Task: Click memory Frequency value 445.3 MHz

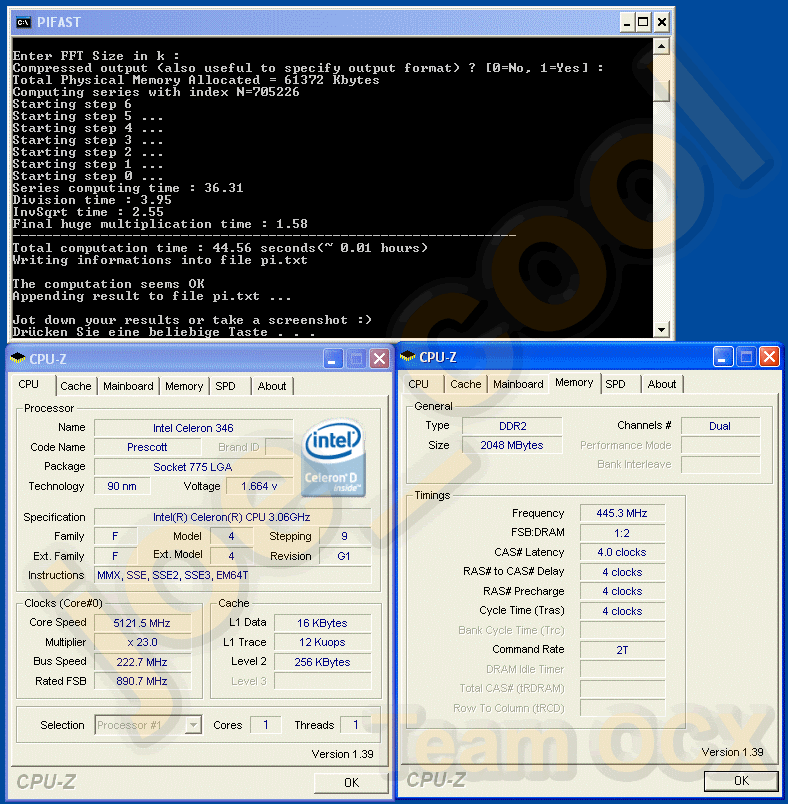Action: tap(622, 513)
